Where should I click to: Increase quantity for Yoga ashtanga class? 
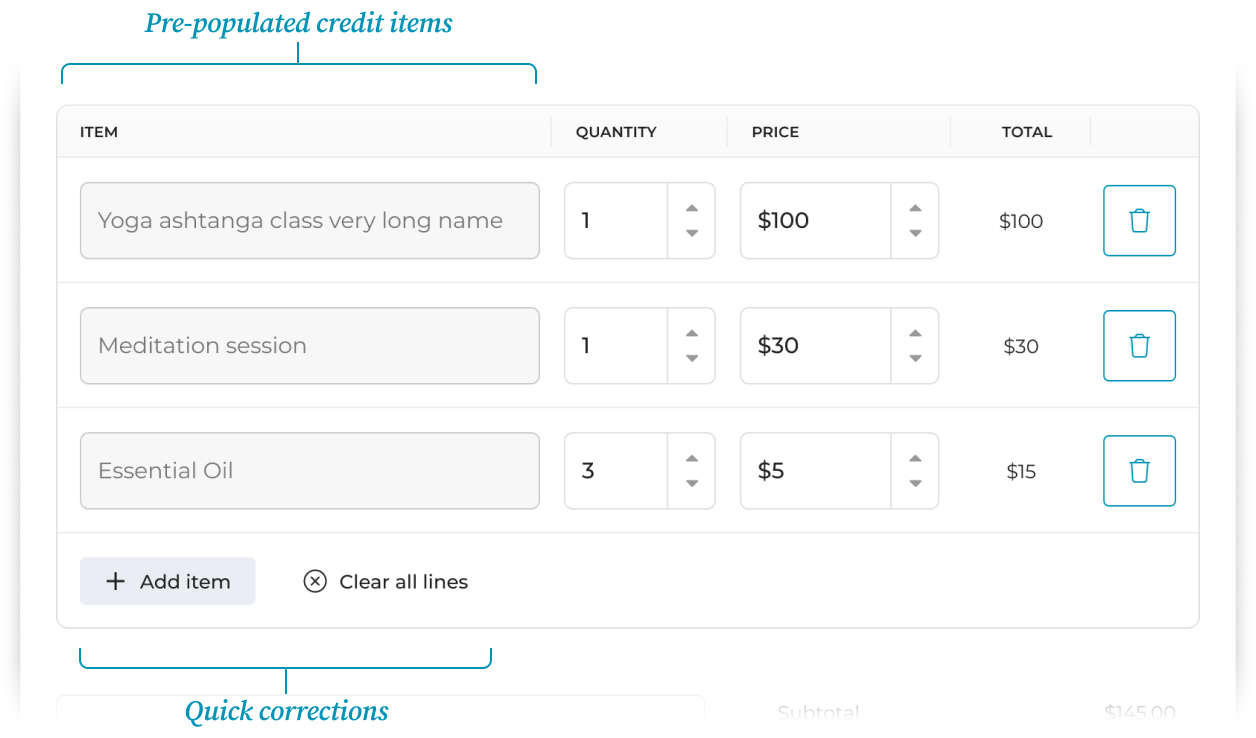pyautogui.click(x=692, y=208)
